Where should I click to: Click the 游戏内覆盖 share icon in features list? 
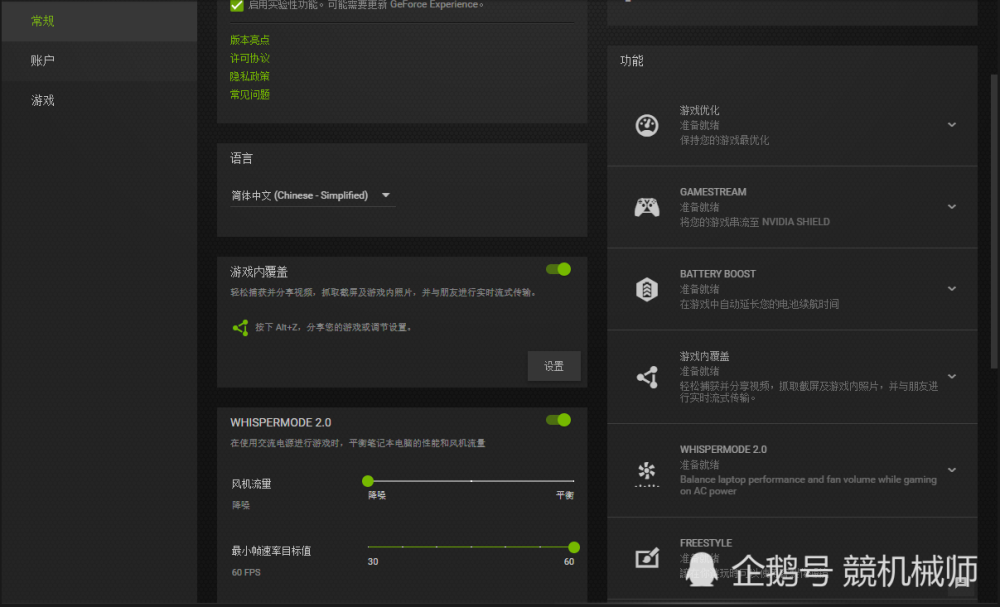[647, 377]
